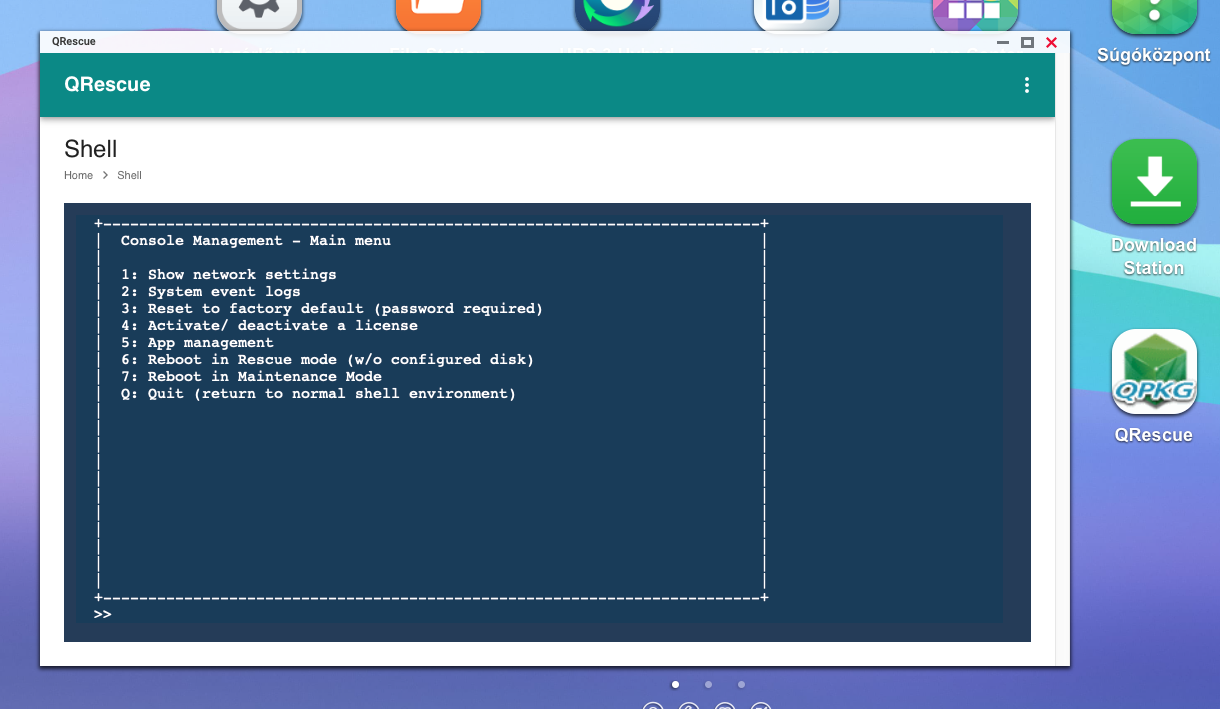Launch the QRescue QPKG desktop icon

tap(1154, 372)
